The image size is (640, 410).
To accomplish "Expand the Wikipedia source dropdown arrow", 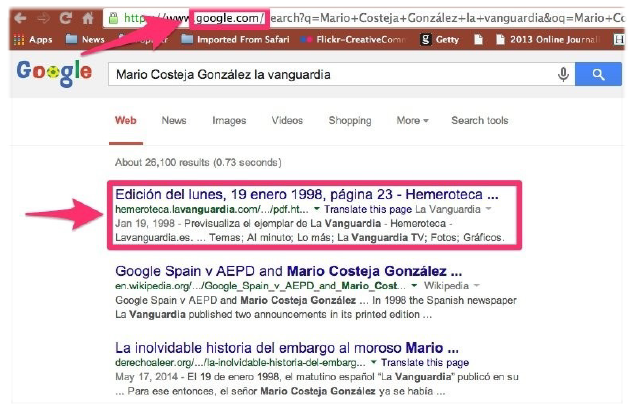I will [x=476, y=286].
